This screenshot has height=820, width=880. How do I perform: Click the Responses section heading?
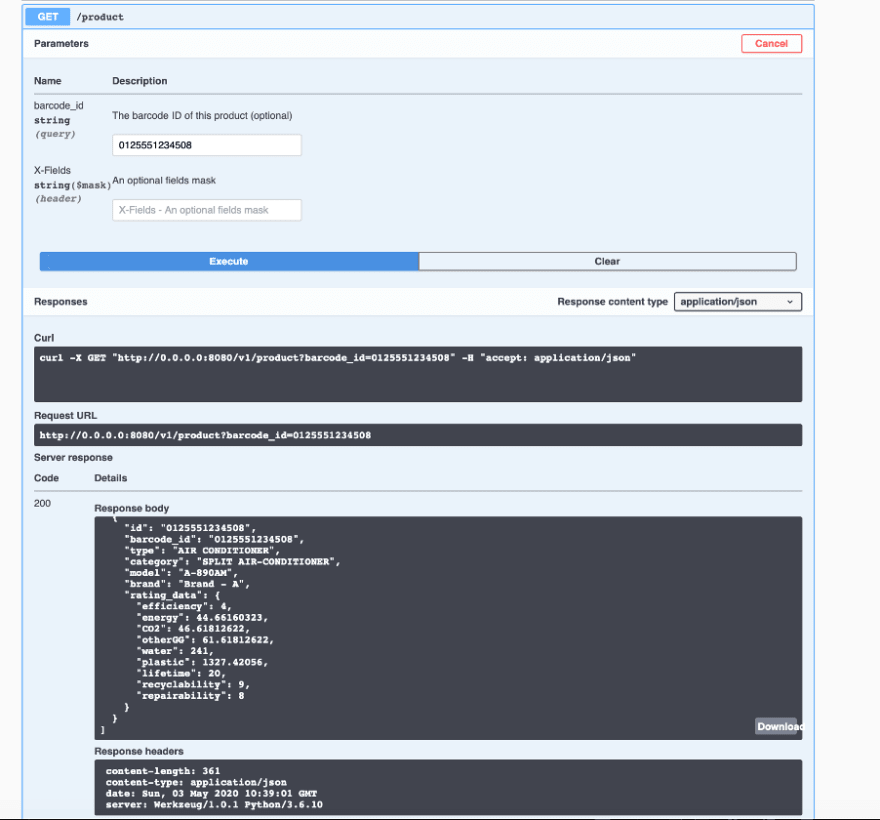pyautogui.click(x=61, y=302)
